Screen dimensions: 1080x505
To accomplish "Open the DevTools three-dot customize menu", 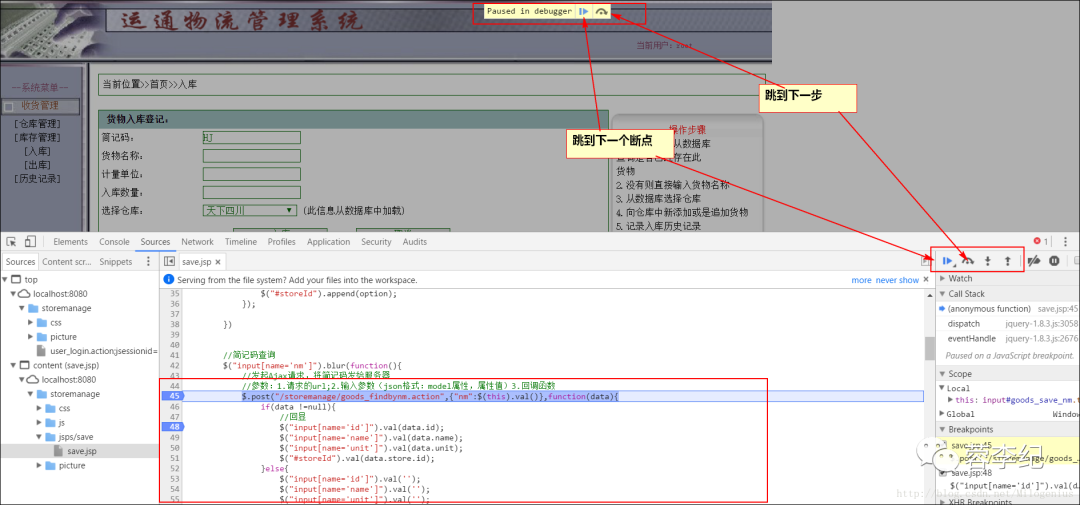I will click(1066, 241).
